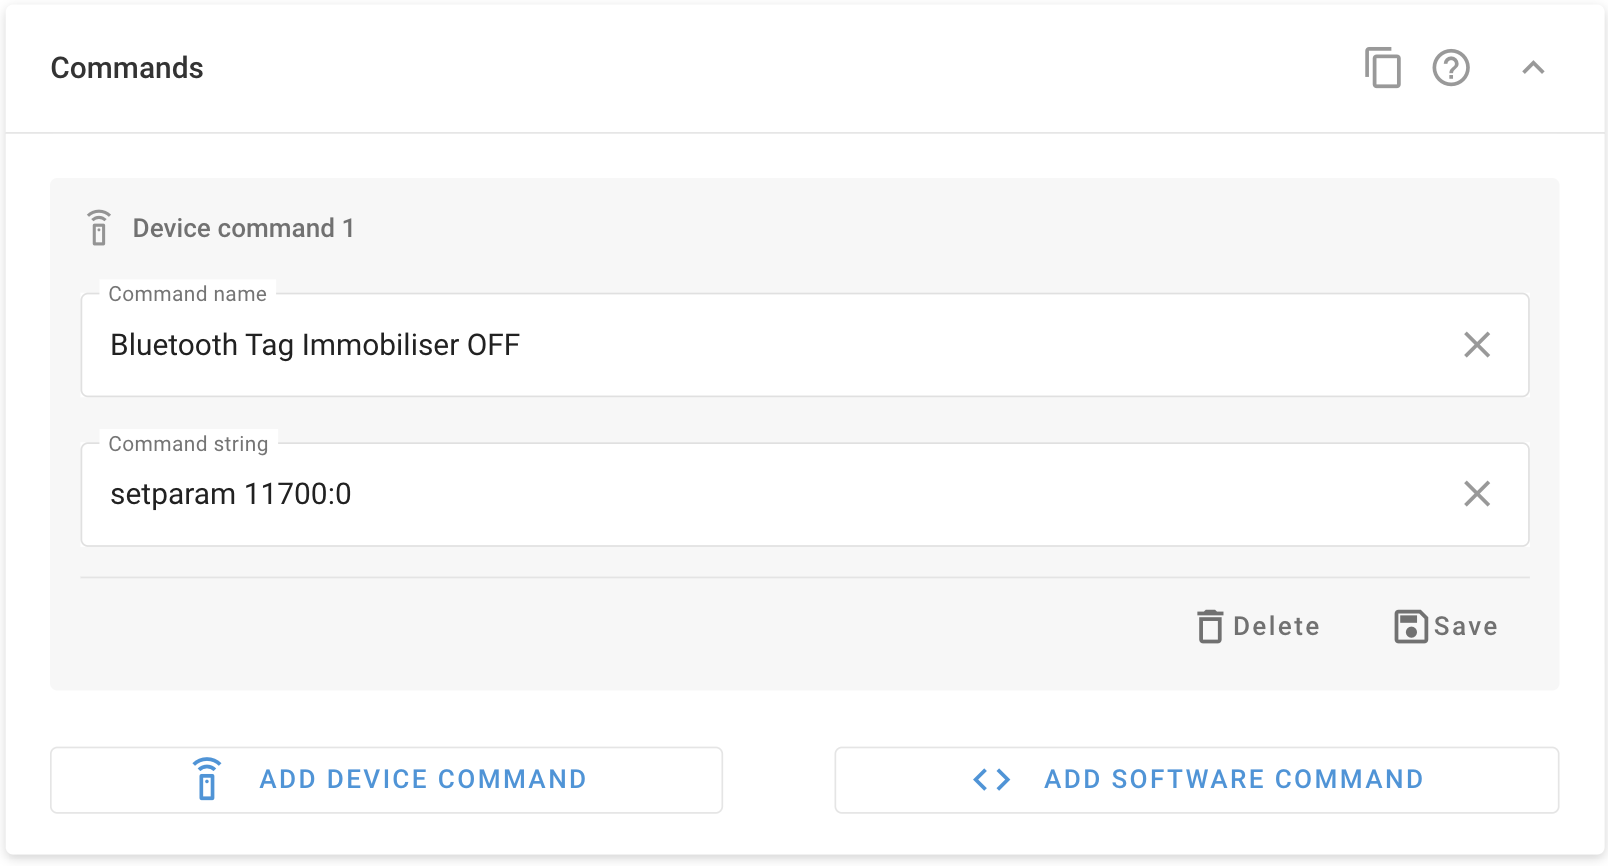1608x866 pixels.
Task: Click the floppy disk Save icon
Action: (1411, 626)
